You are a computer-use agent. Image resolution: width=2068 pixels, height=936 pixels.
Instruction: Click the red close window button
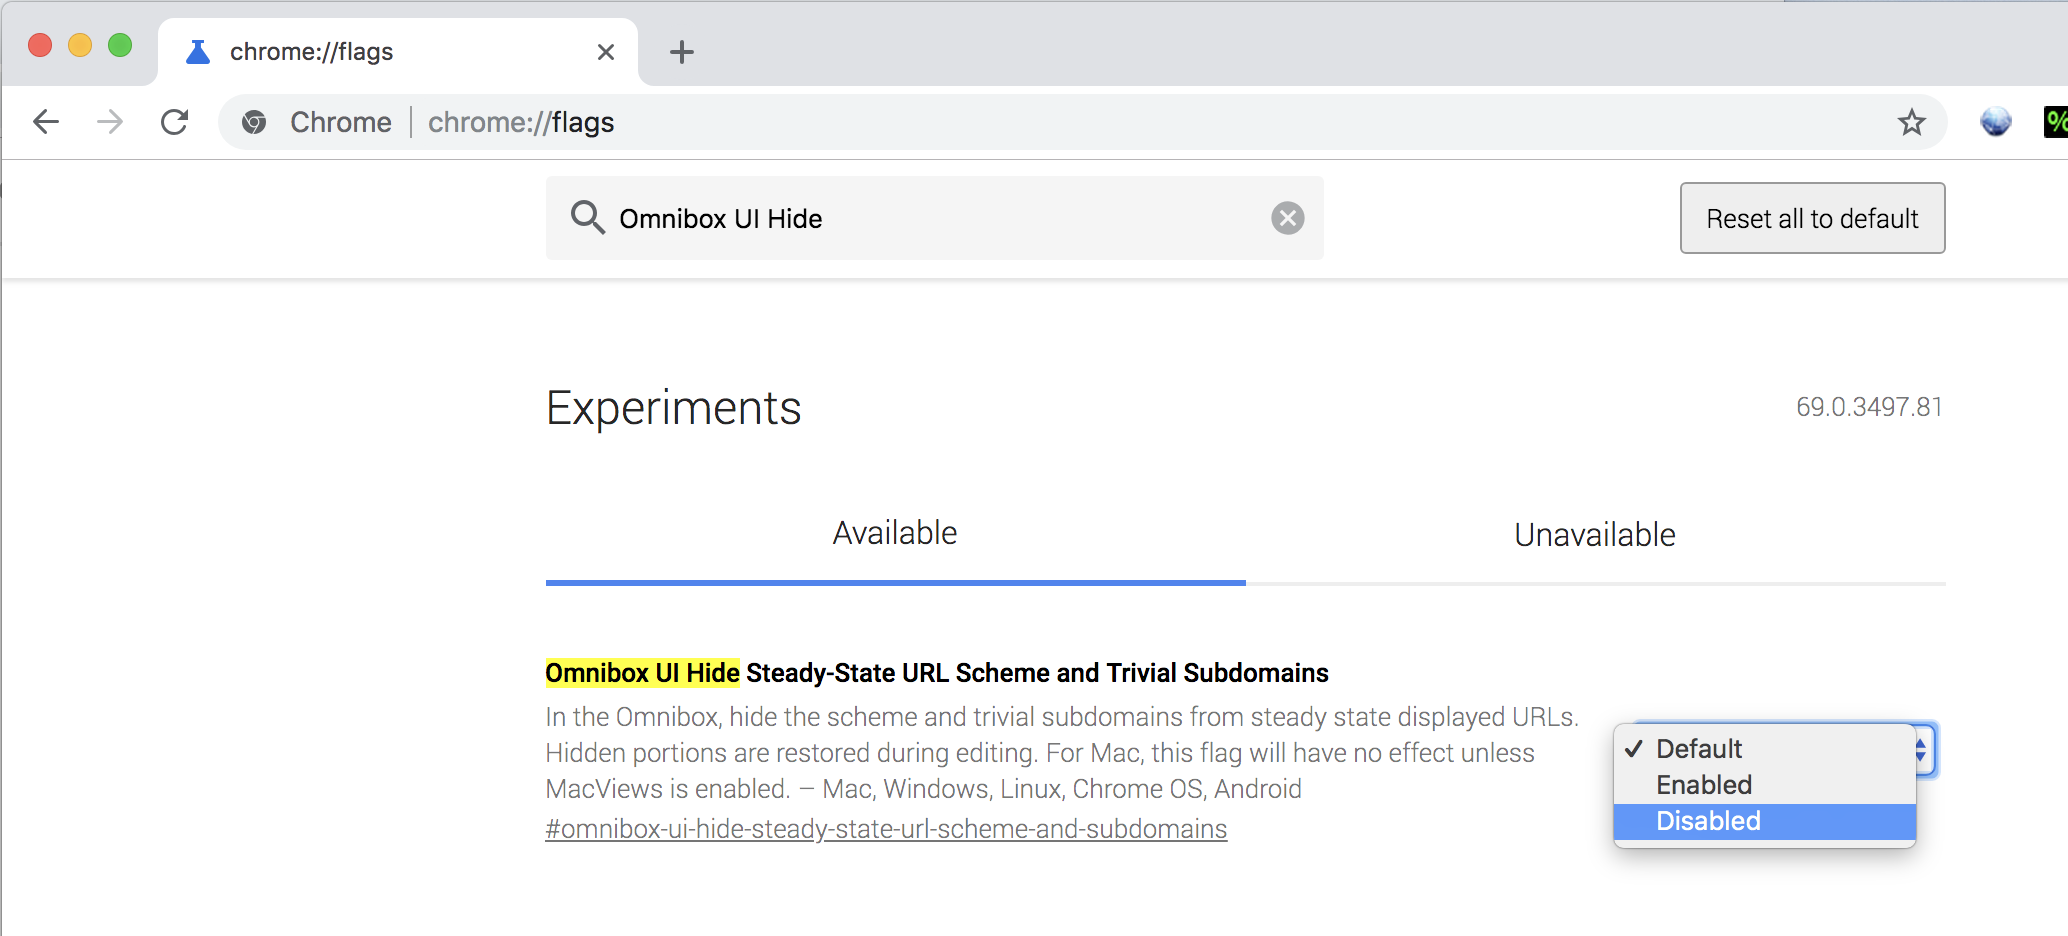pos(40,45)
